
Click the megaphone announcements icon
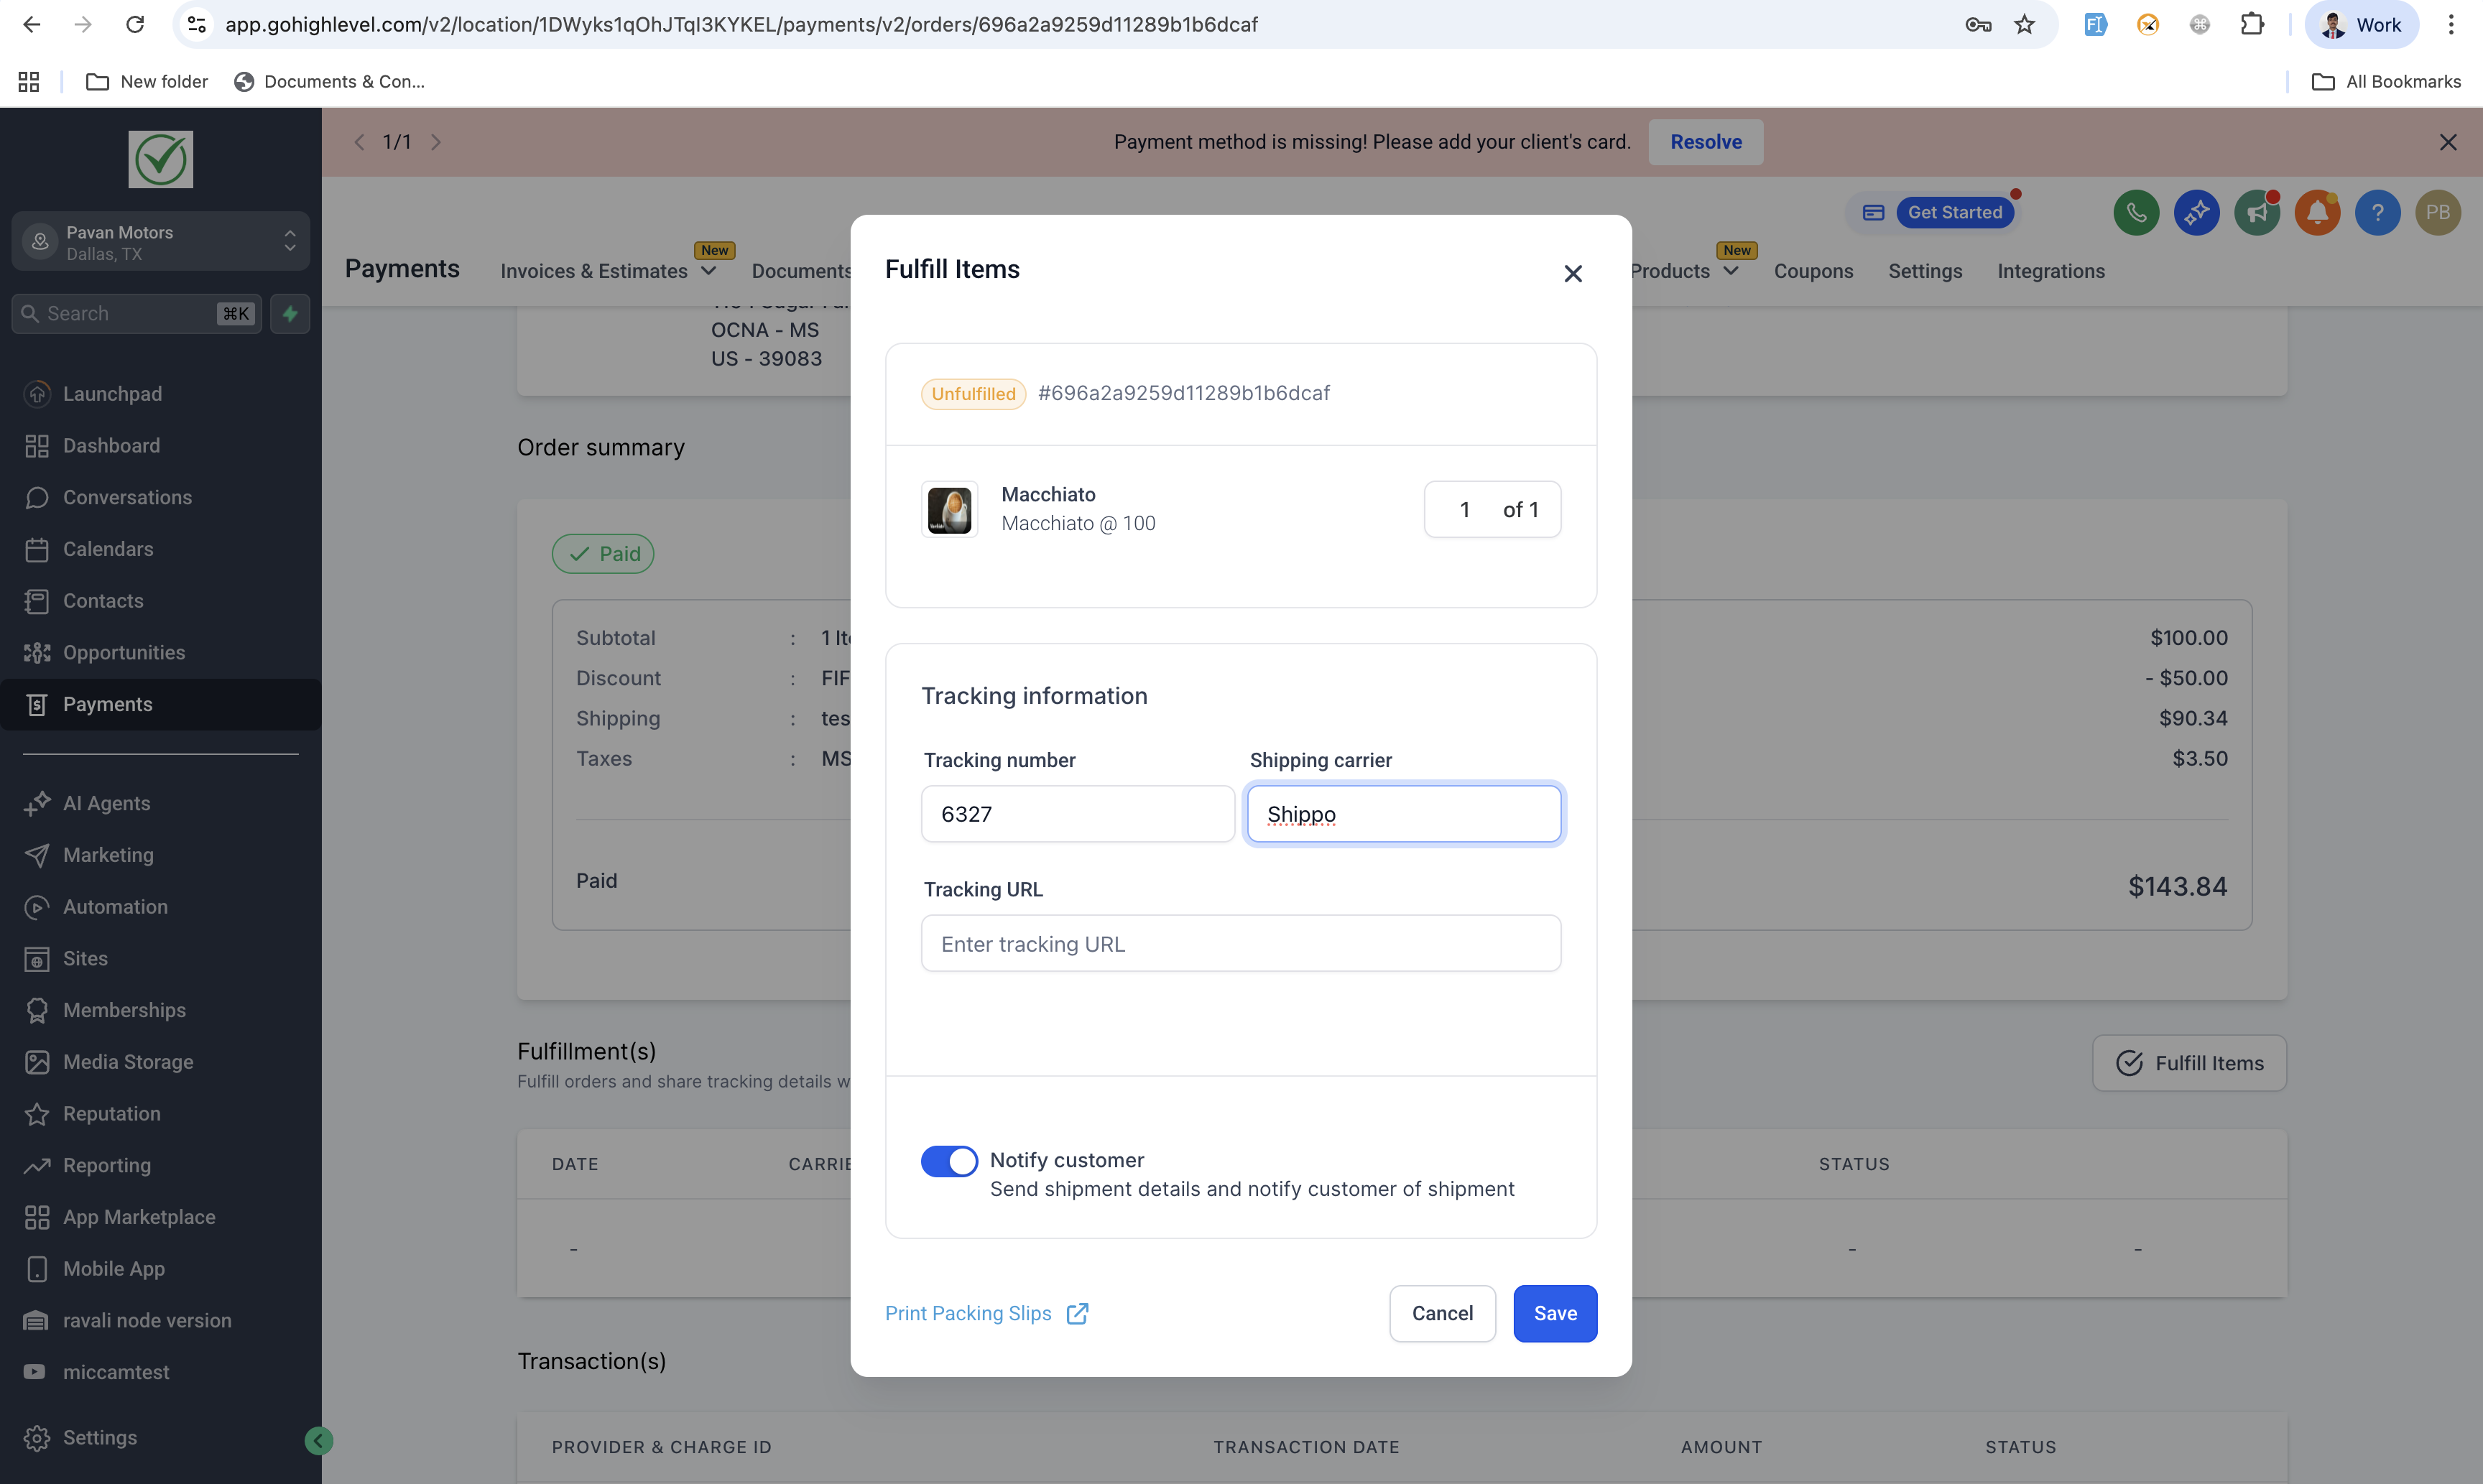click(x=2257, y=213)
